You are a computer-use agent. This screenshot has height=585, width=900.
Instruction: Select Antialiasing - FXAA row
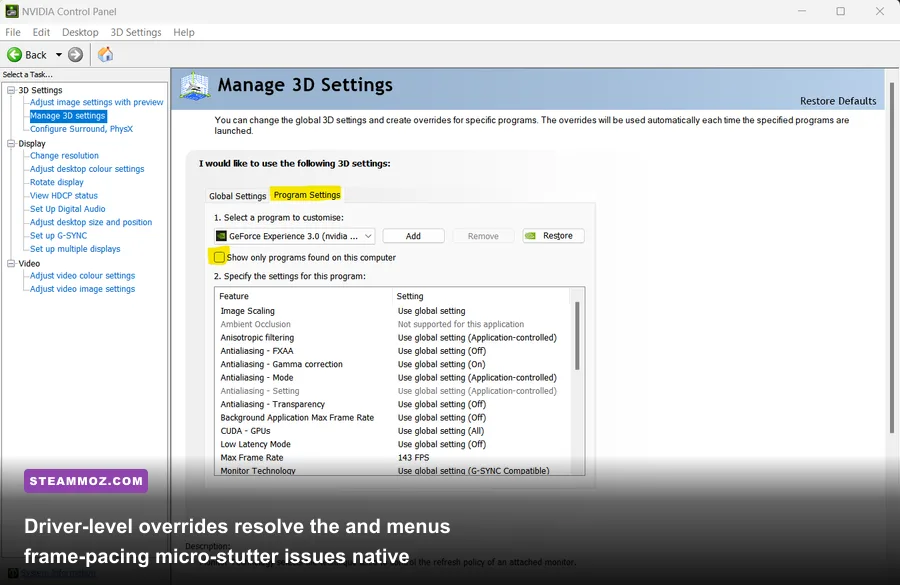tap(394, 351)
